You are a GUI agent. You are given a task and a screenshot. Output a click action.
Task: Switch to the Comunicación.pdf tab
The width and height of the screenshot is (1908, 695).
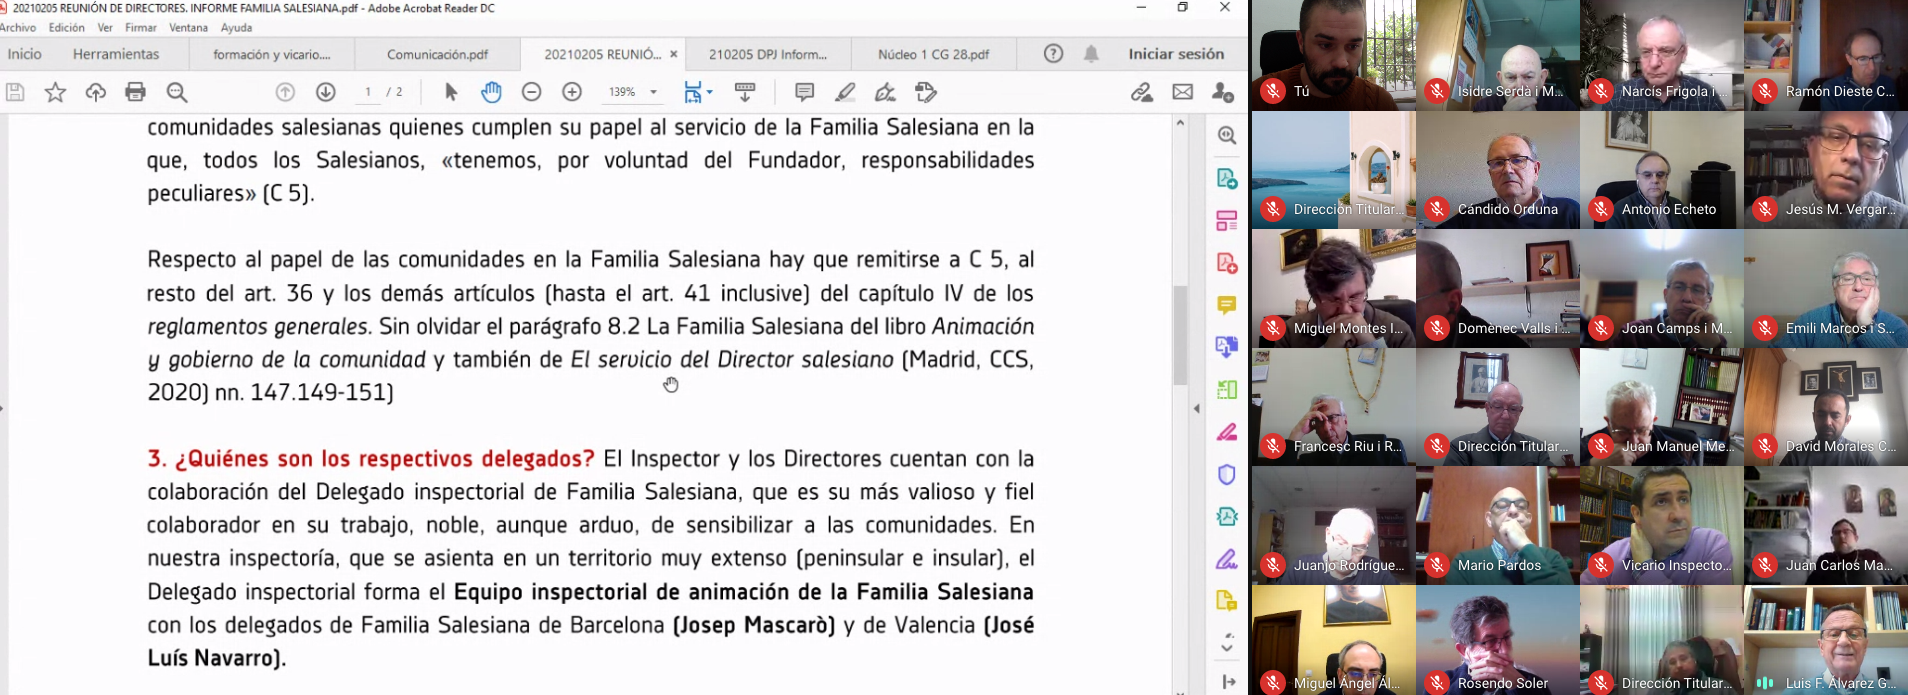[x=437, y=54]
